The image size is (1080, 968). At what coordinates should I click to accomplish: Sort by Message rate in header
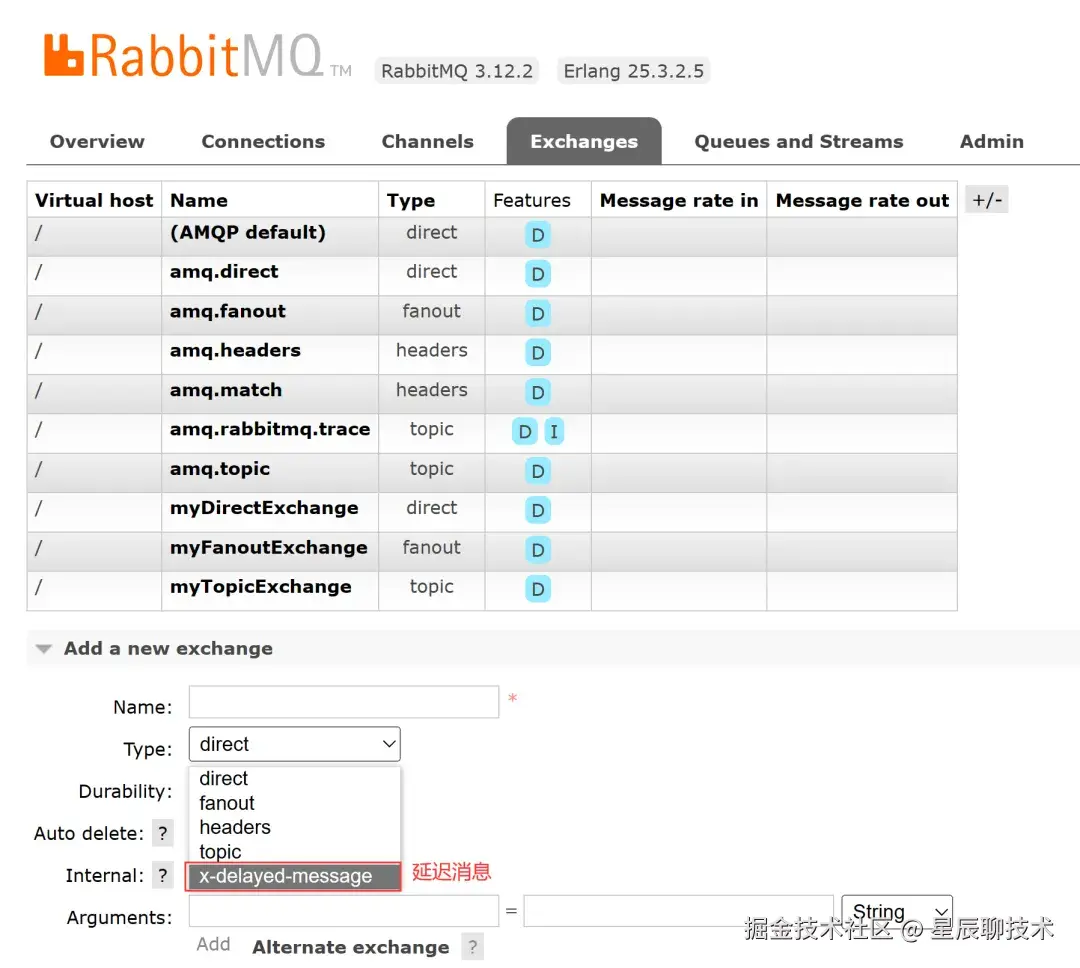point(679,200)
